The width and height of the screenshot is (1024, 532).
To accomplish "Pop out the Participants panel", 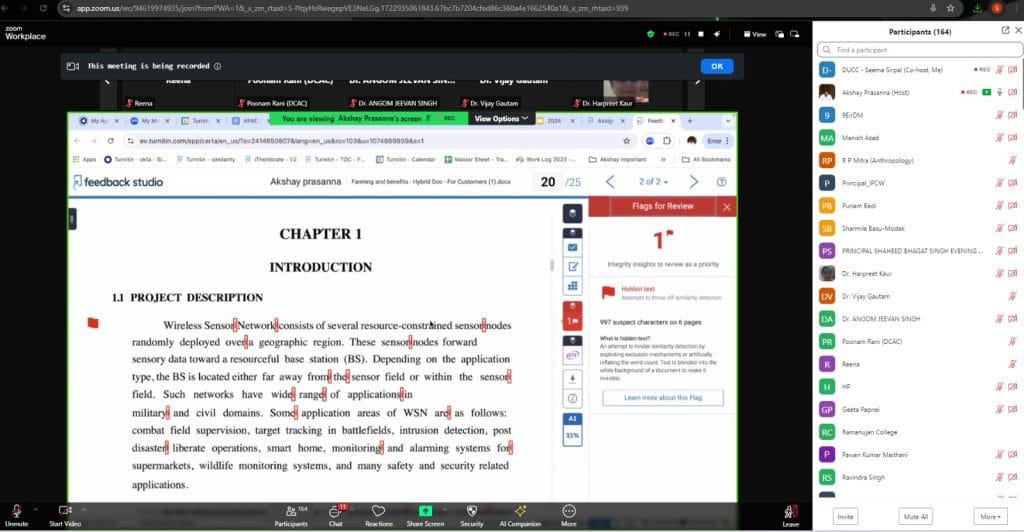I will pos(1005,30).
